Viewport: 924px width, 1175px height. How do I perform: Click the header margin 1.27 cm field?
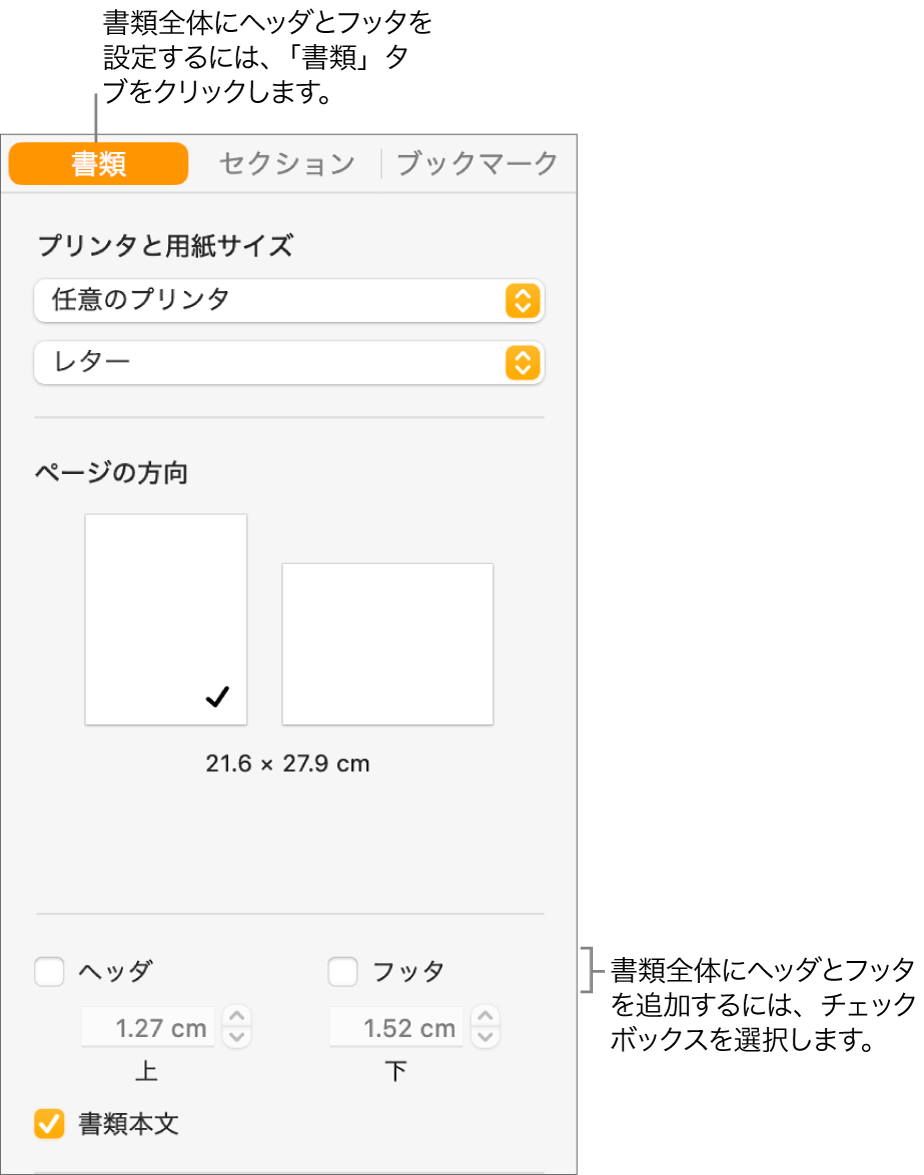pos(148,1027)
